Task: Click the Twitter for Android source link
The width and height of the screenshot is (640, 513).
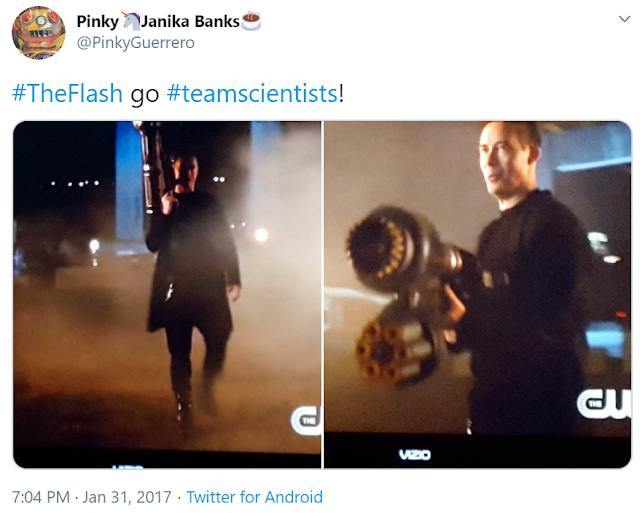Action: pos(255,497)
